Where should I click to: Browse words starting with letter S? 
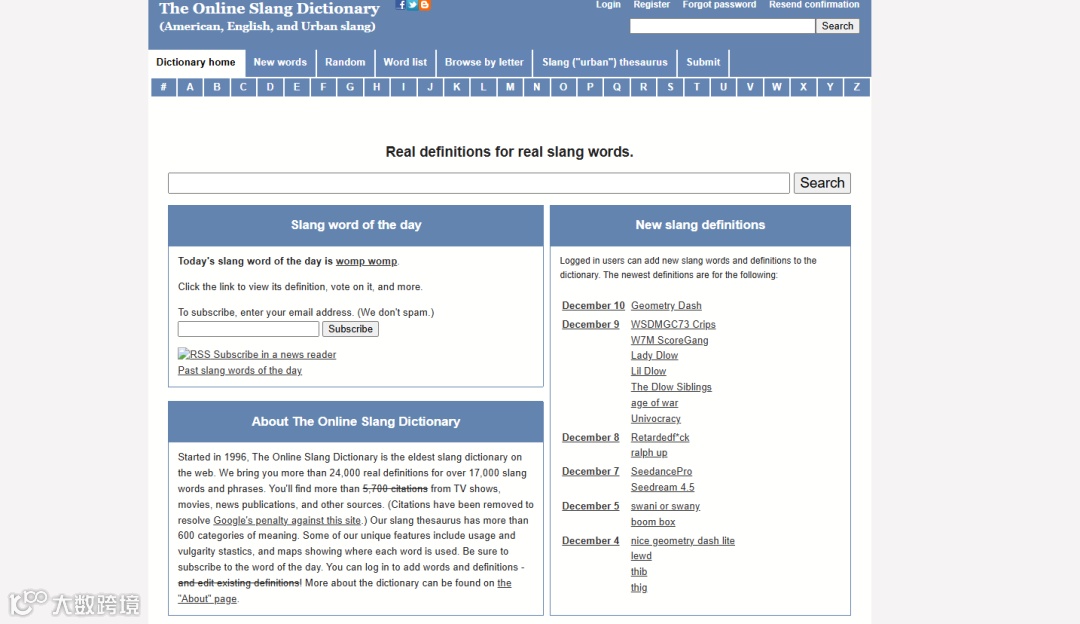point(670,87)
